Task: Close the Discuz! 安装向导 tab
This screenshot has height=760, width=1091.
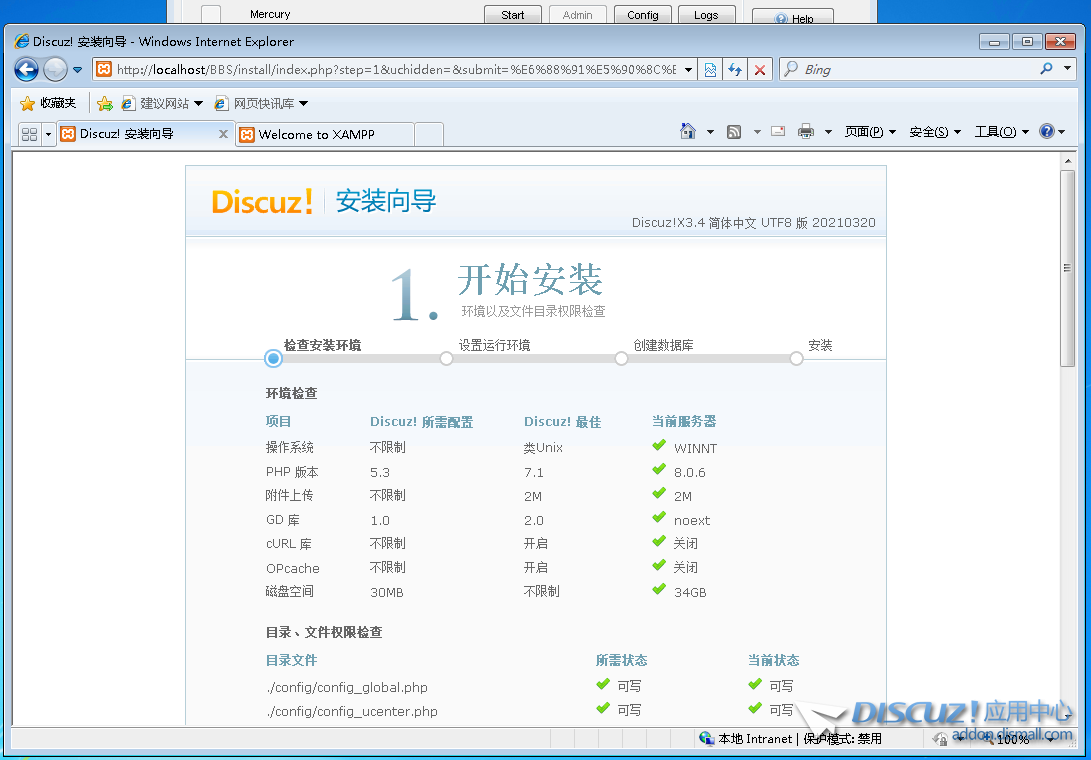Action: pos(223,134)
